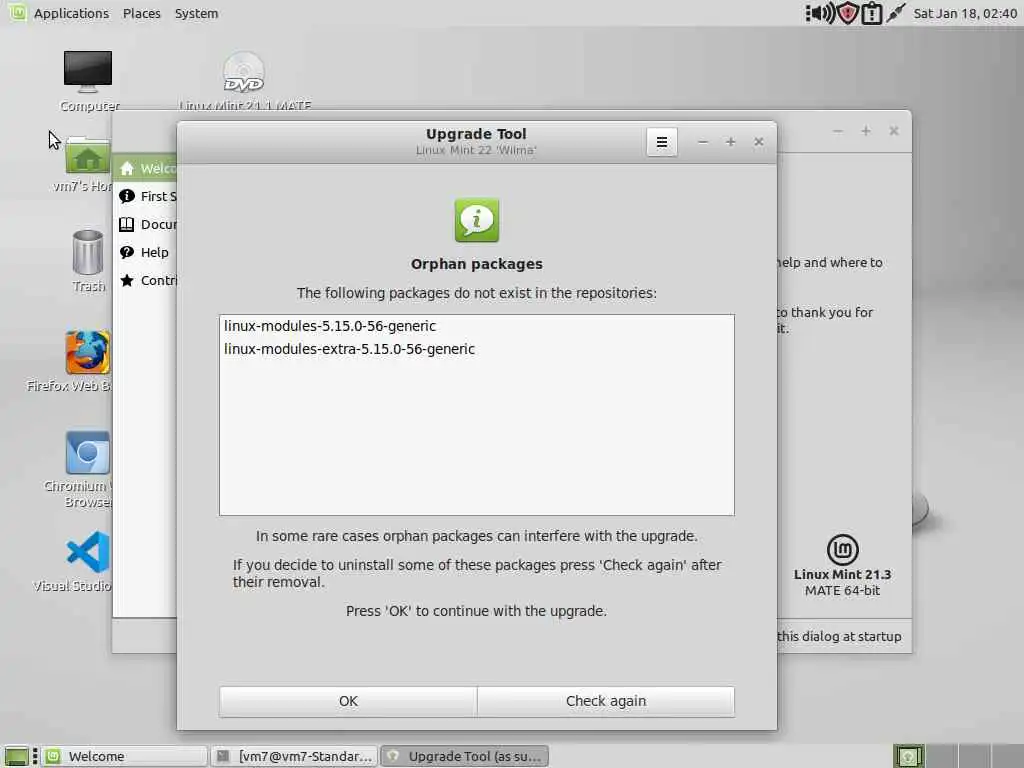The width and height of the screenshot is (1024, 768).
Task: Select the First Steps sidebar item
Action: tap(145, 196)
